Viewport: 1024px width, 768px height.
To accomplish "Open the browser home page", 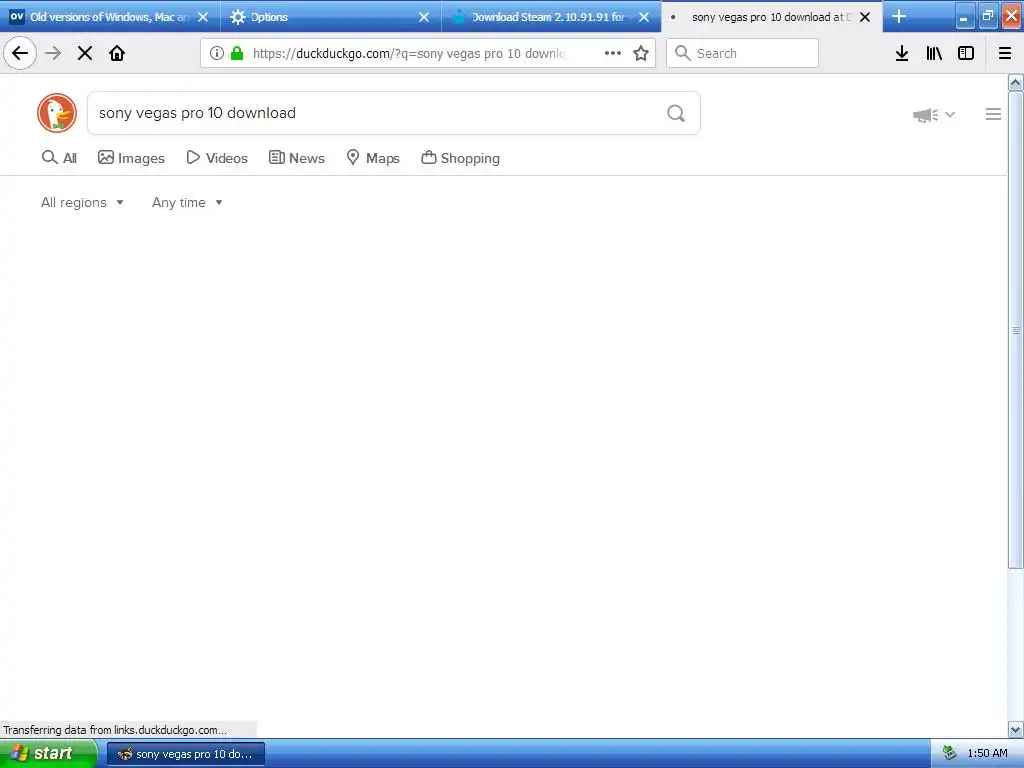I will pos(117,53).
